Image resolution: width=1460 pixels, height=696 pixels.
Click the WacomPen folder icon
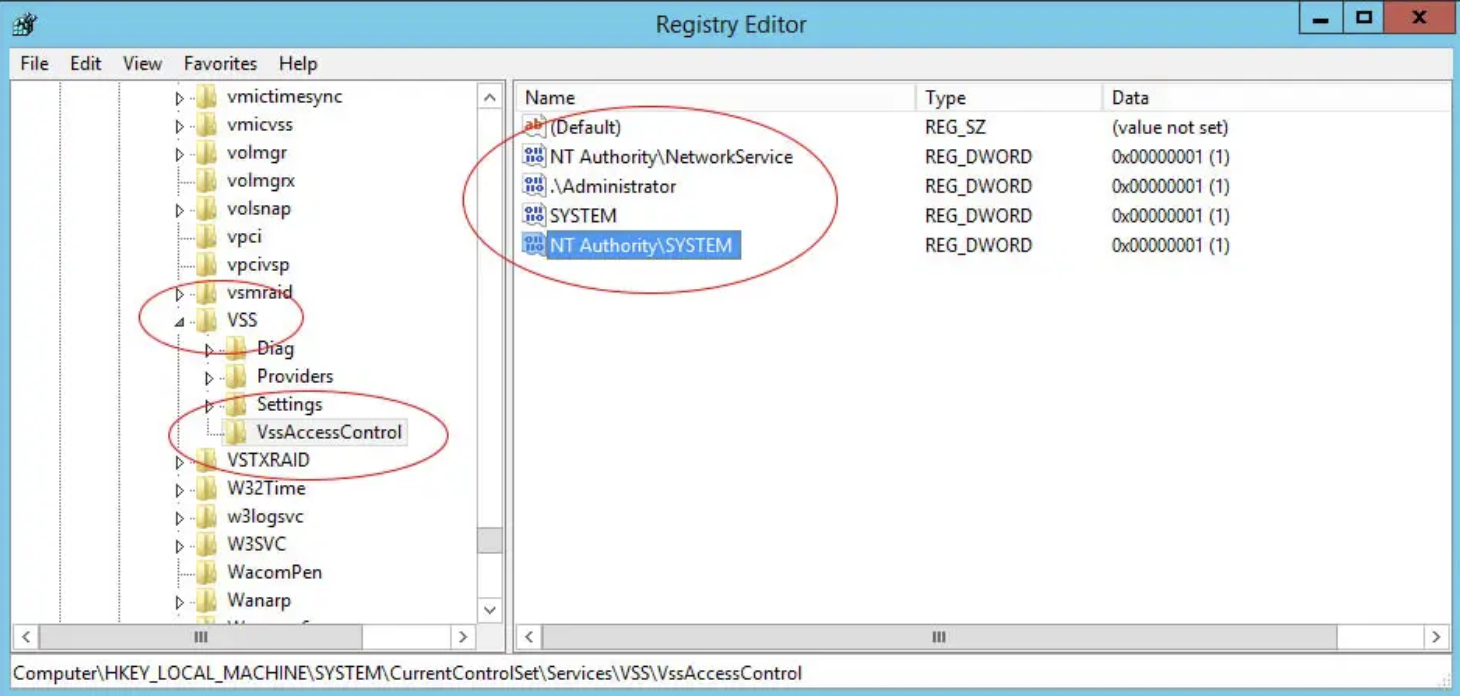pos(207,572)
